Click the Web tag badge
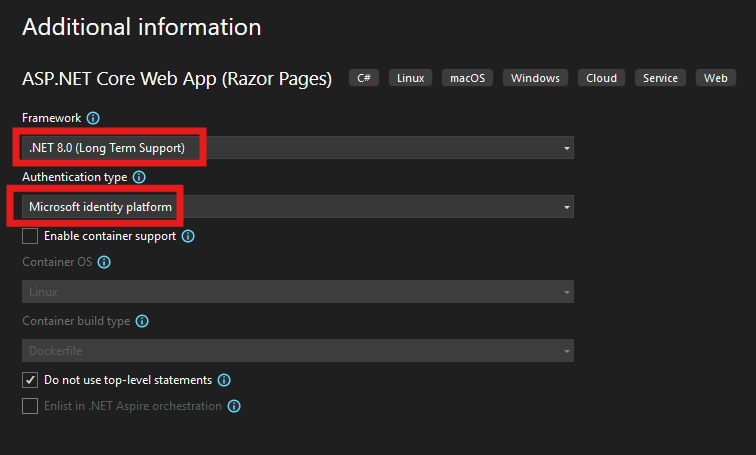This screenshot has height=455, width=756. [716, 78]
